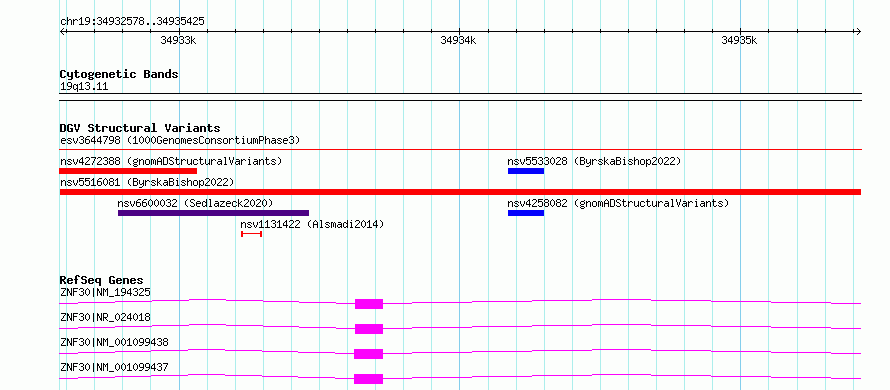Click the chr19:34932578..34935425 region label
Image resolution: width=890 pixels, height=390 pixels.
pyautogui.click(x=132, y=22)
